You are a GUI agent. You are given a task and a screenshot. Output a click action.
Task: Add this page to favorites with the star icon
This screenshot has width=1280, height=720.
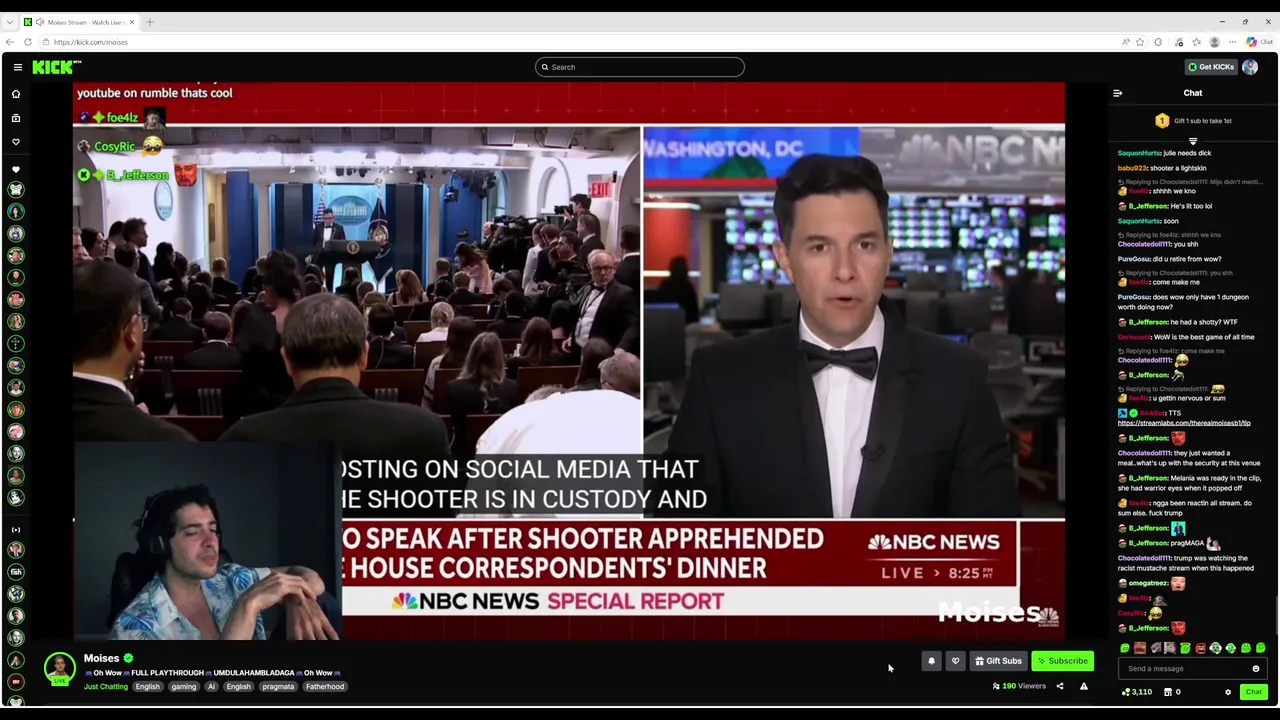(1140, 42)
